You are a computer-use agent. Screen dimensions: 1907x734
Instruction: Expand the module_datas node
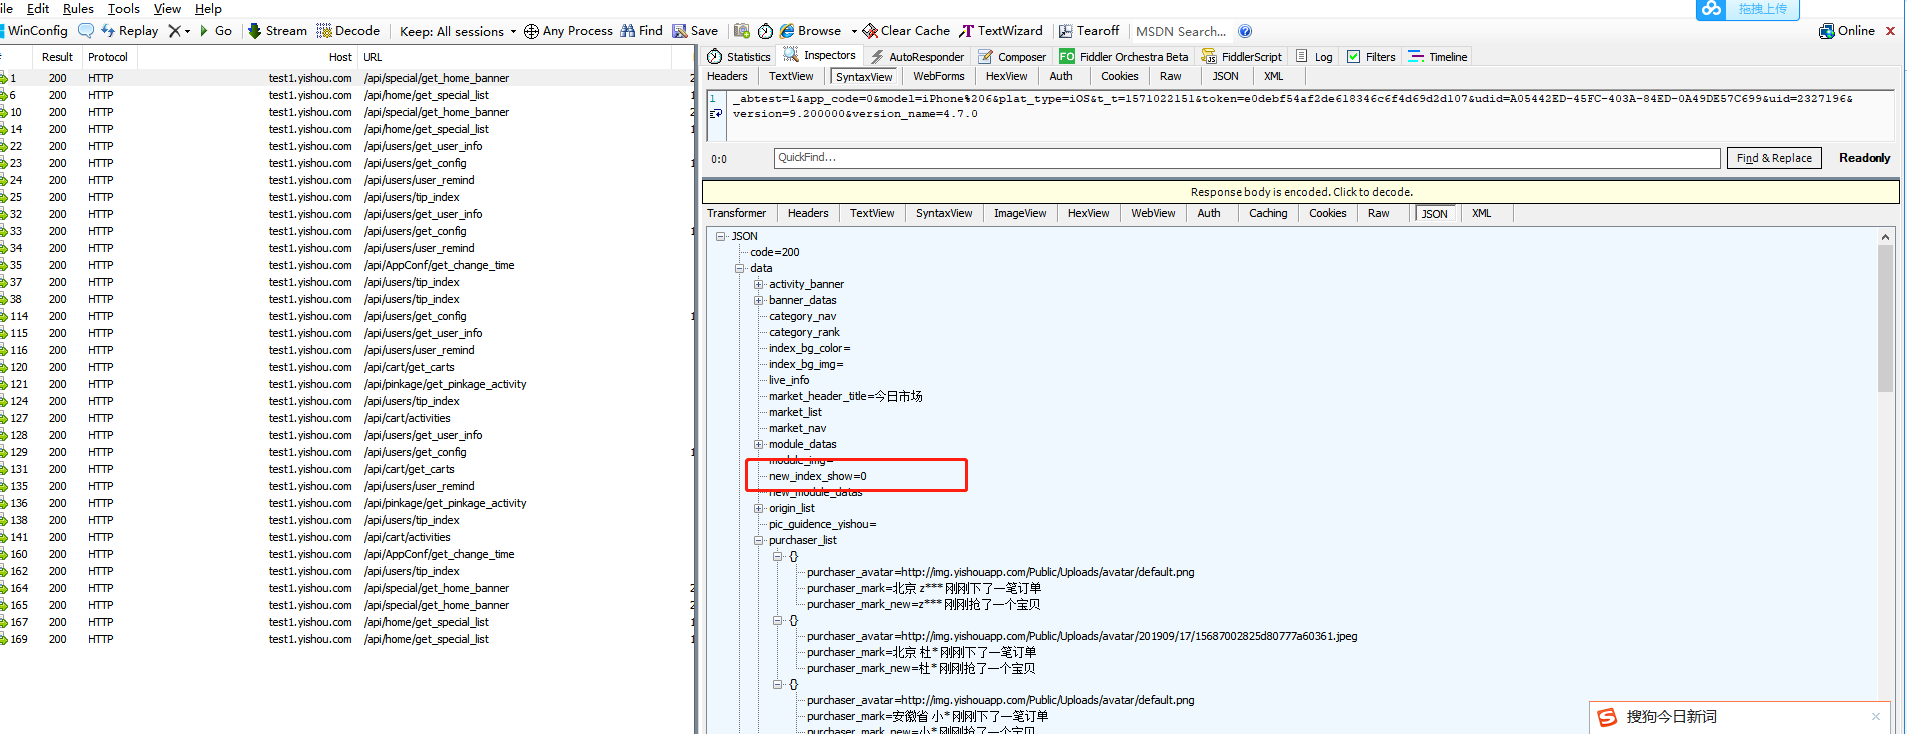coord(758,444)
